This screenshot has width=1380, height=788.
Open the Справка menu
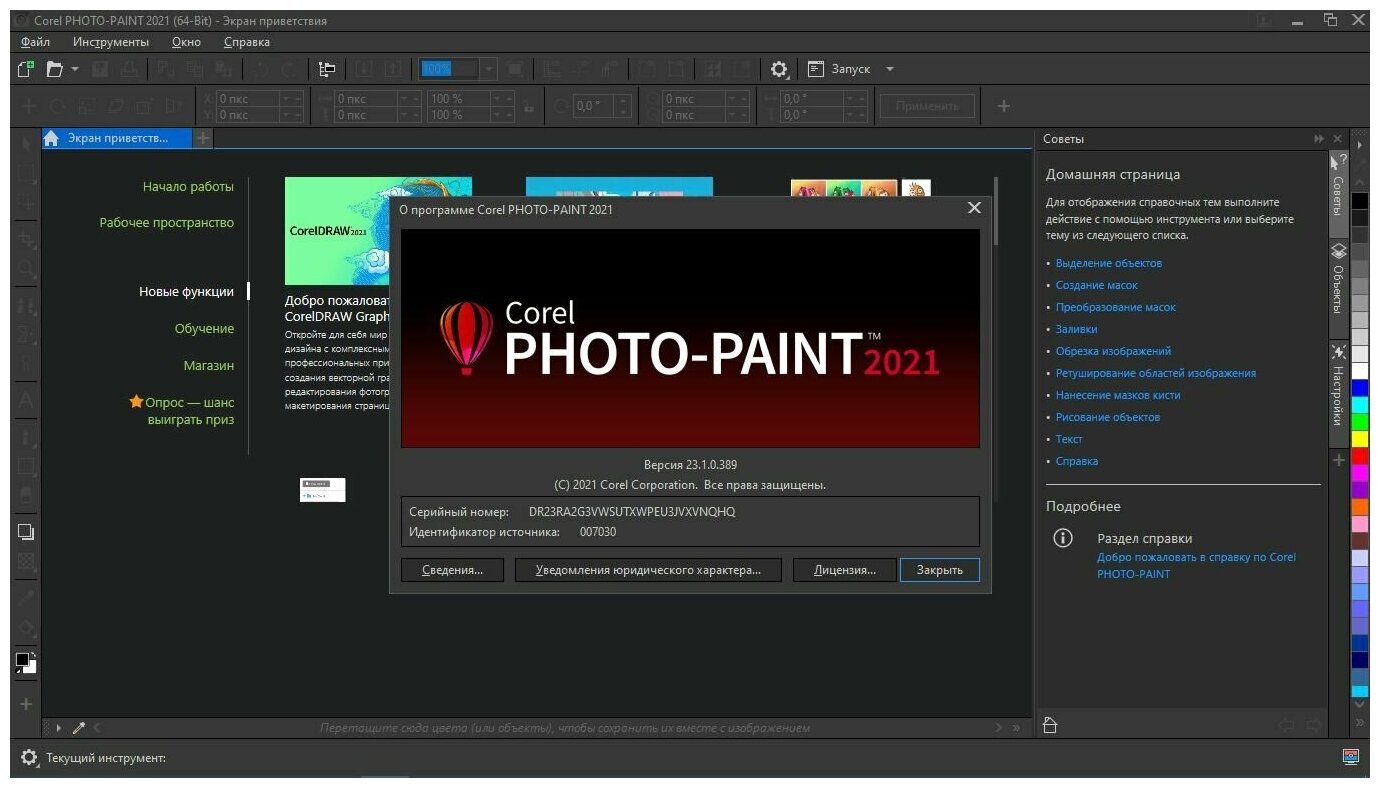[247, 42]
